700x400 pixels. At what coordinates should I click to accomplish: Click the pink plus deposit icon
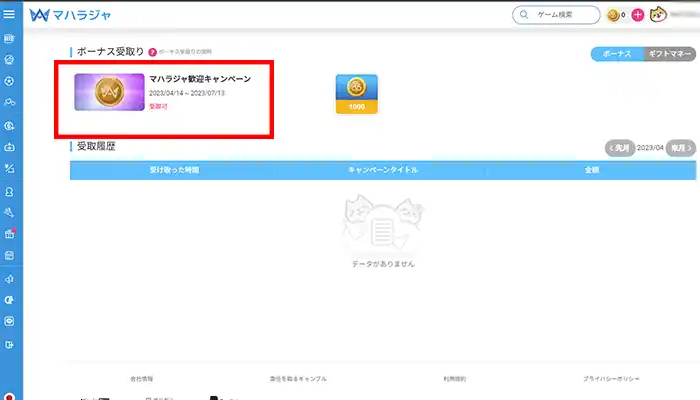click(638, 16)
